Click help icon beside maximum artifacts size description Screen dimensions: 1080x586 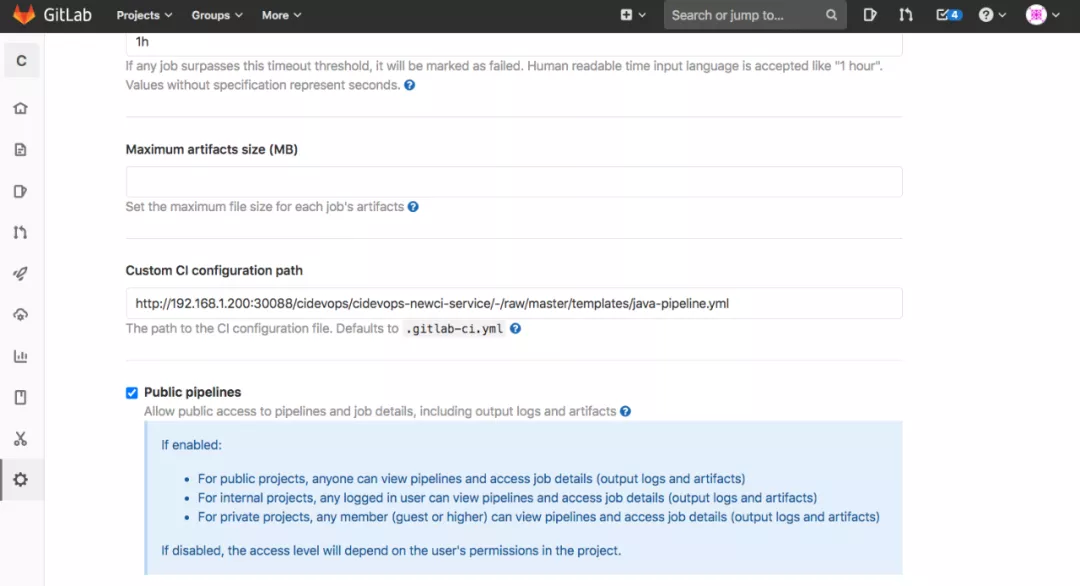click(413, 207)
